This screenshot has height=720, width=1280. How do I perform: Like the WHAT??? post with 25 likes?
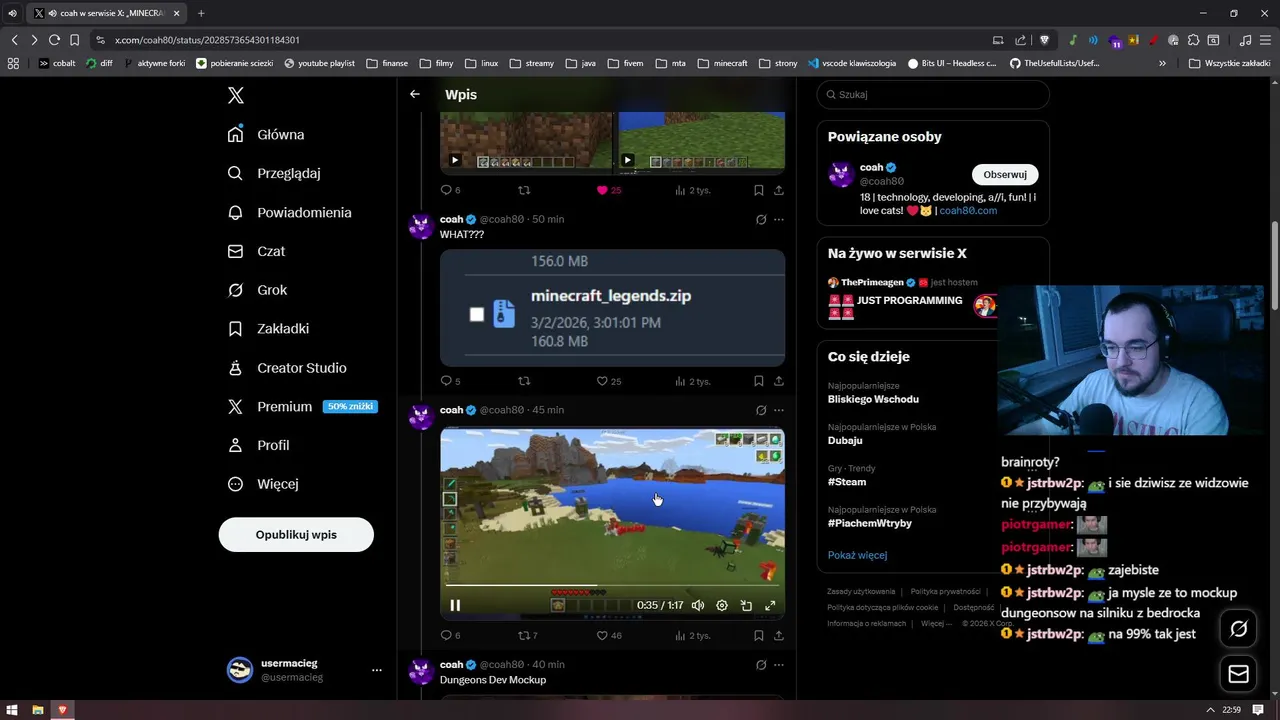609,381
